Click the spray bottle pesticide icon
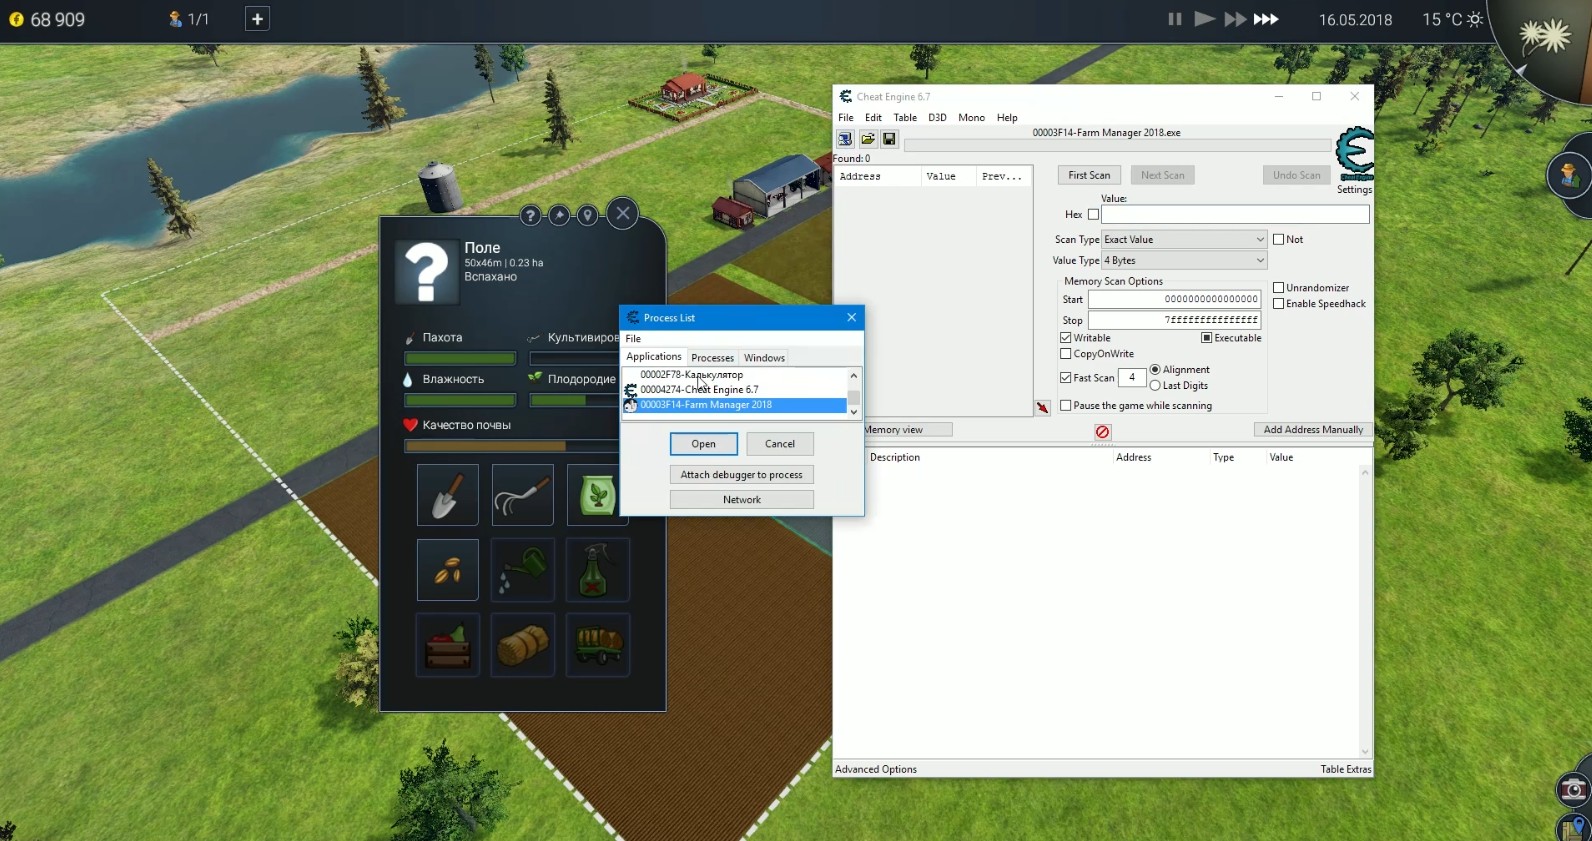Viewport: 1592px width, 841px height. pyautogui.click(x=597, y=570)
